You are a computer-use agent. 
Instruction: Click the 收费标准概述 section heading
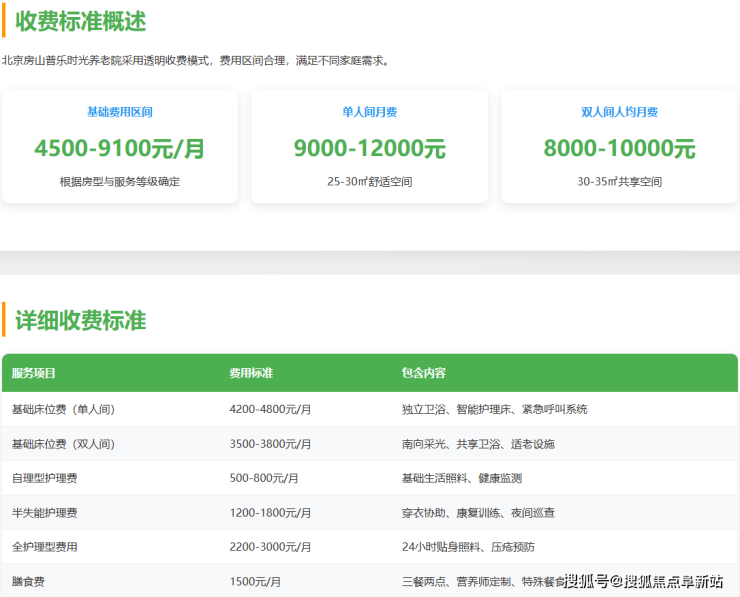pos(80,21)
